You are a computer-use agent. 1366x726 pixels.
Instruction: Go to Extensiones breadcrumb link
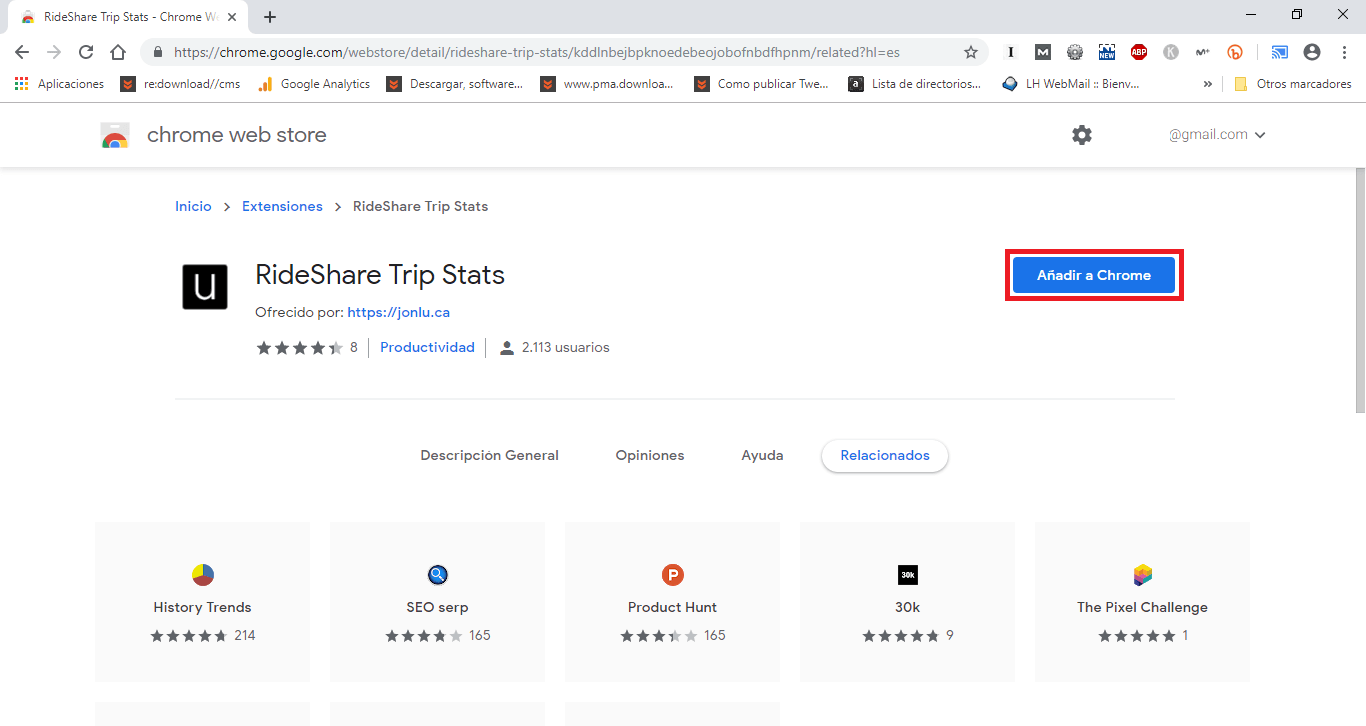(282, 206)
